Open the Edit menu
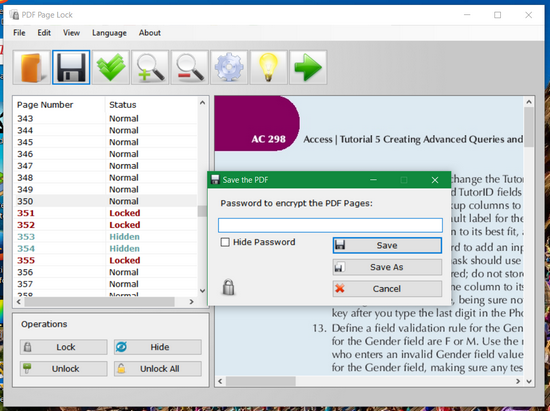550x411 pixels. [44, 33]
